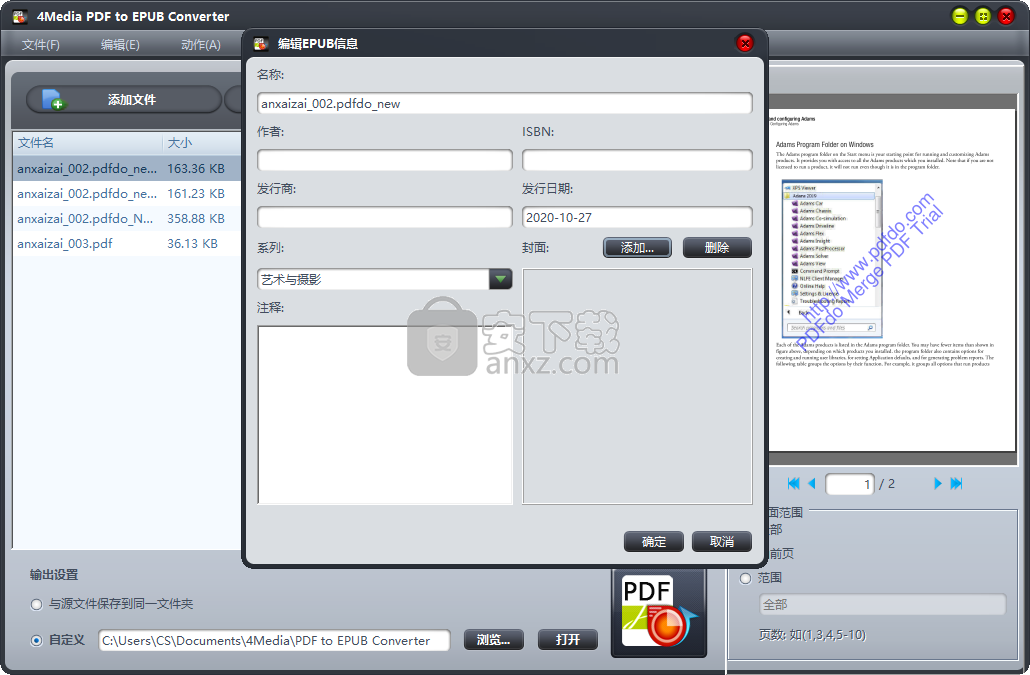
Task: Minimize the main window with yellow button
Action: (960, 16)
